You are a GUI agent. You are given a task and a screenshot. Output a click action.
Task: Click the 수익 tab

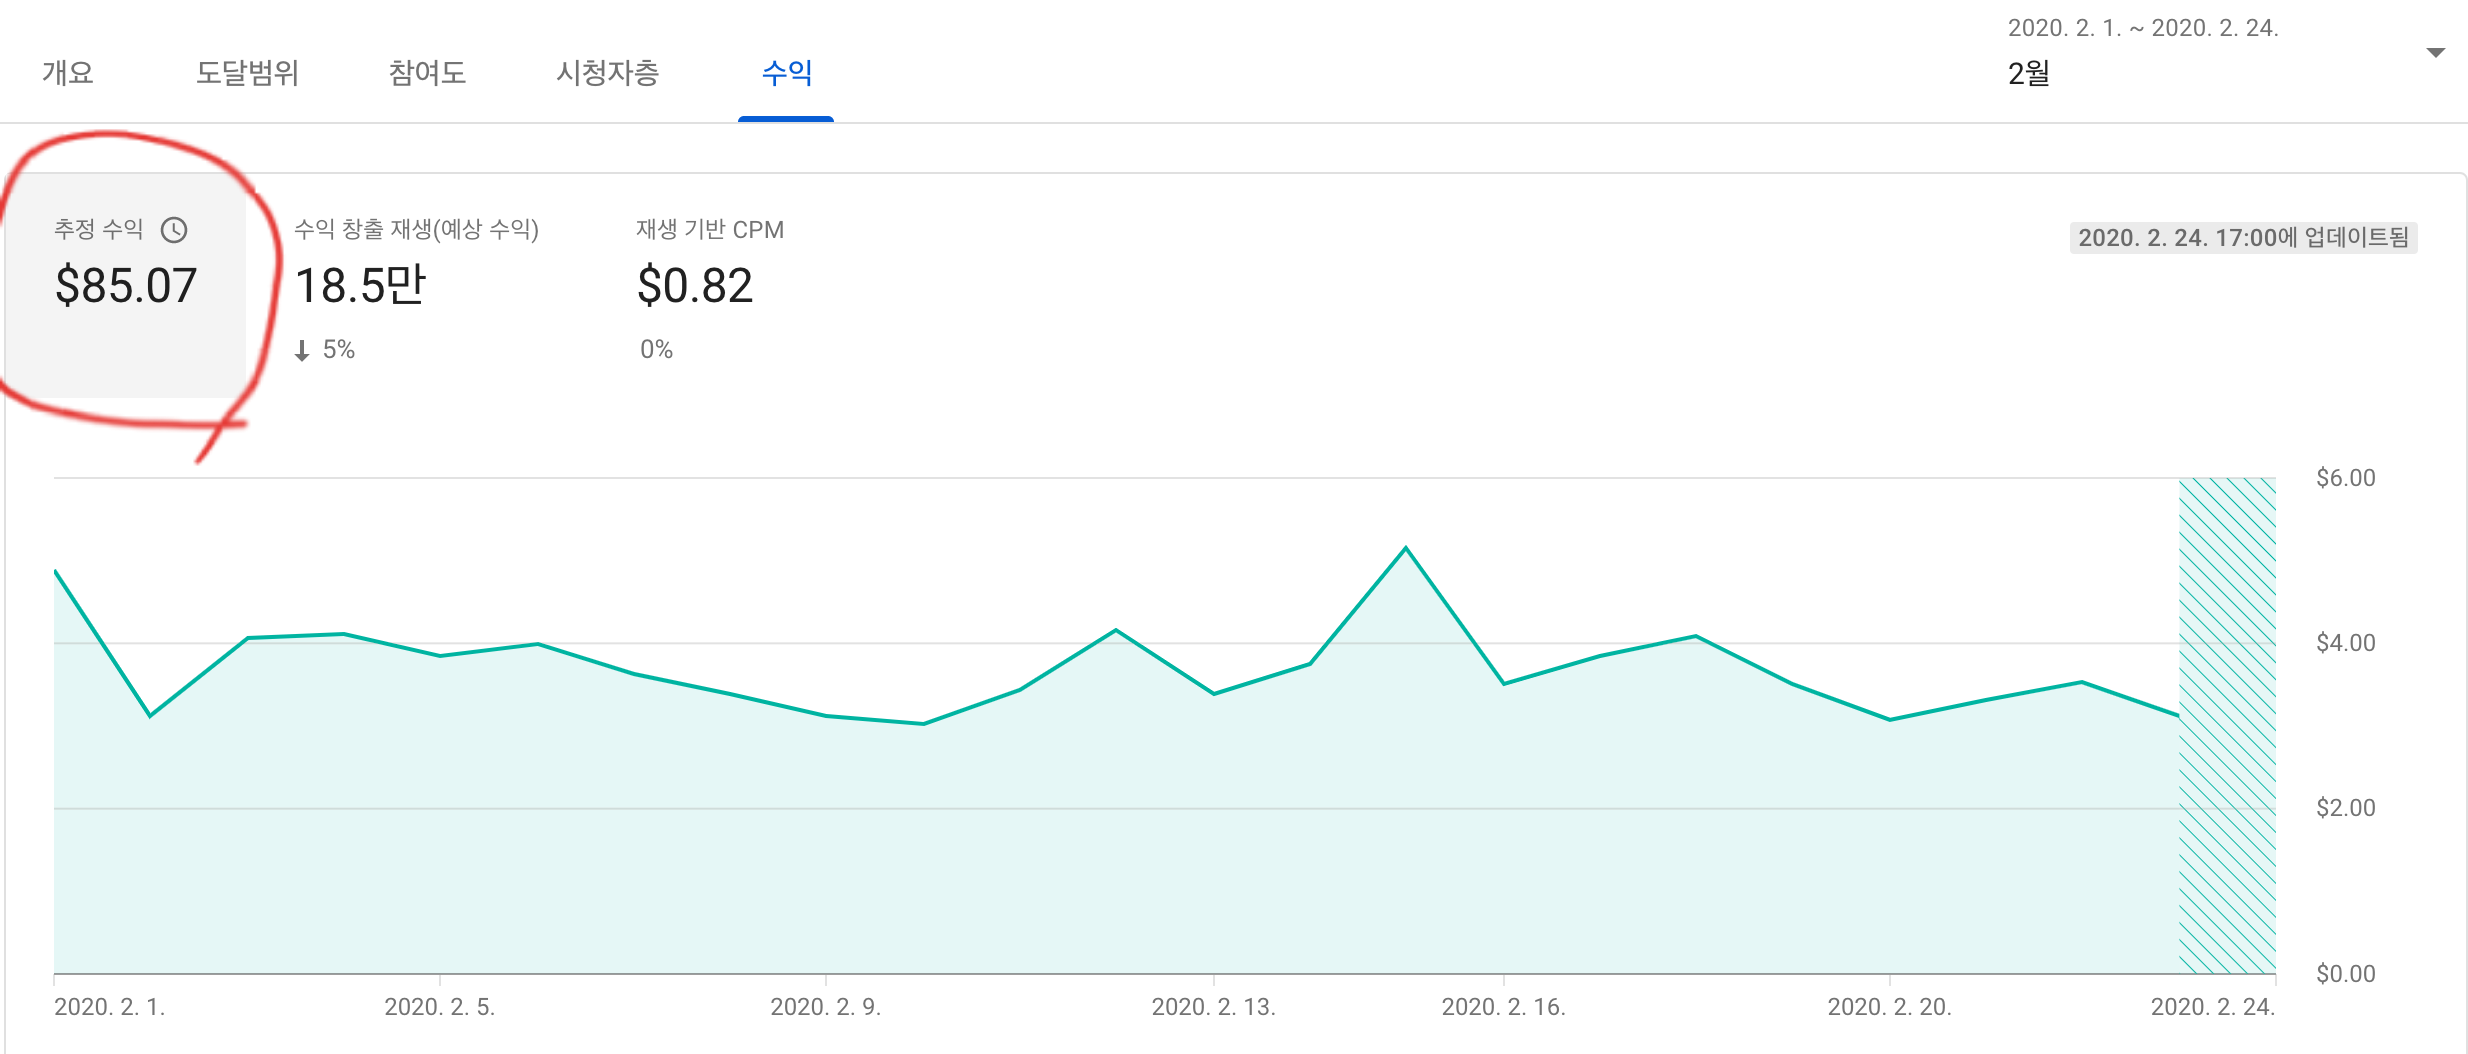(786, 73)
